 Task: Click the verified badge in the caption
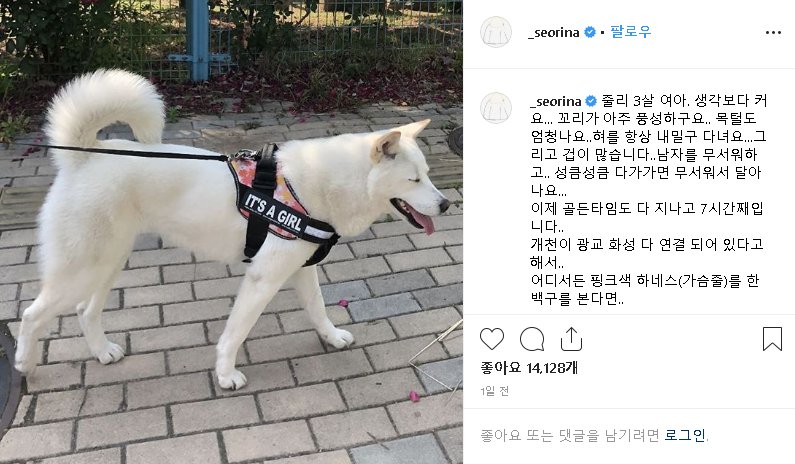[x=591, y=101]
